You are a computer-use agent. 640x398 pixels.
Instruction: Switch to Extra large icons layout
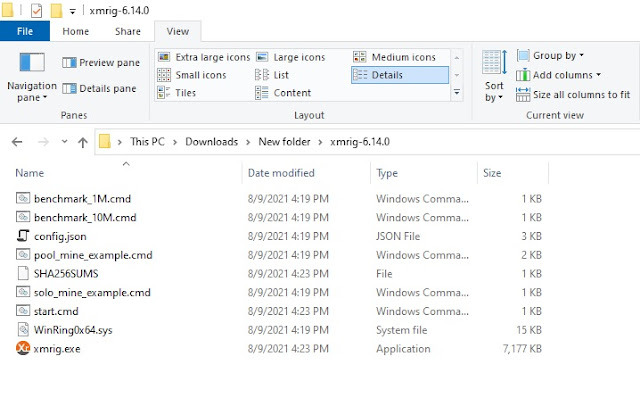tap(204, 57)
